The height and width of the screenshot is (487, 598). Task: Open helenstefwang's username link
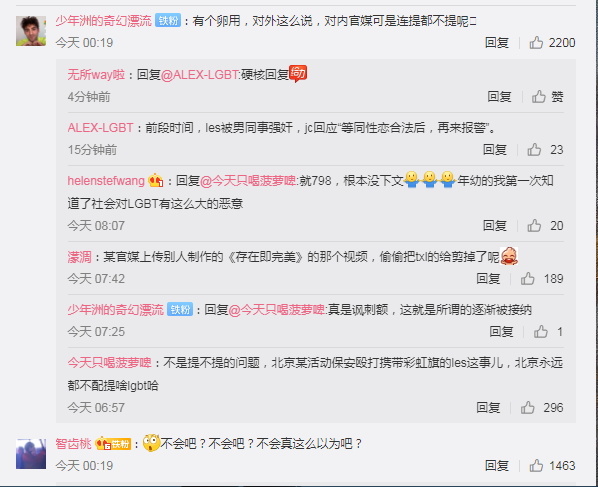pyautogui.click(x=106, y=180)
